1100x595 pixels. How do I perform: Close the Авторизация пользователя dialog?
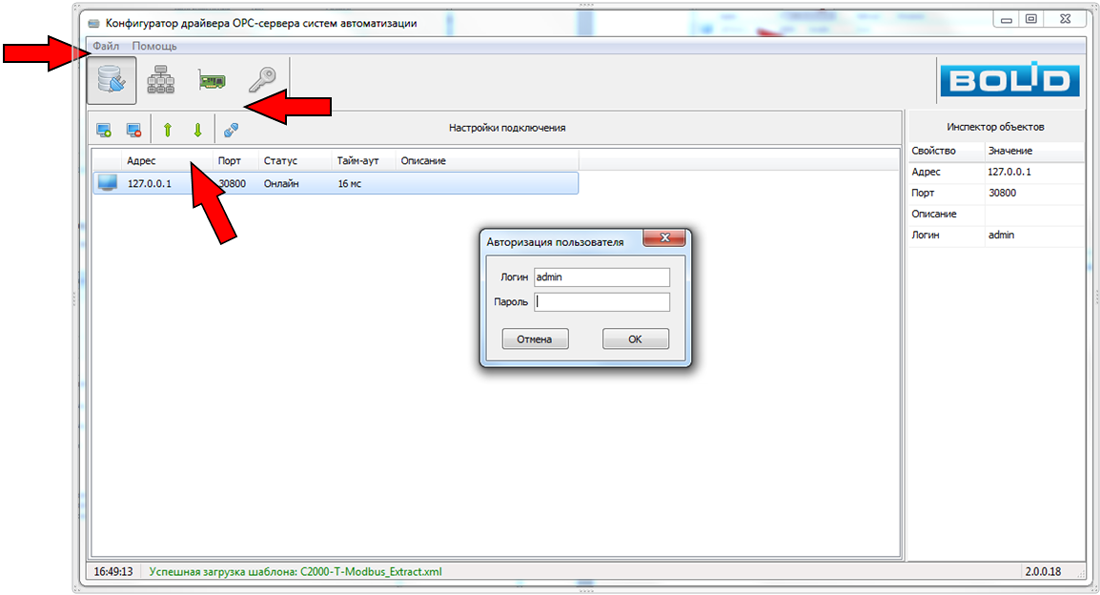664,239
